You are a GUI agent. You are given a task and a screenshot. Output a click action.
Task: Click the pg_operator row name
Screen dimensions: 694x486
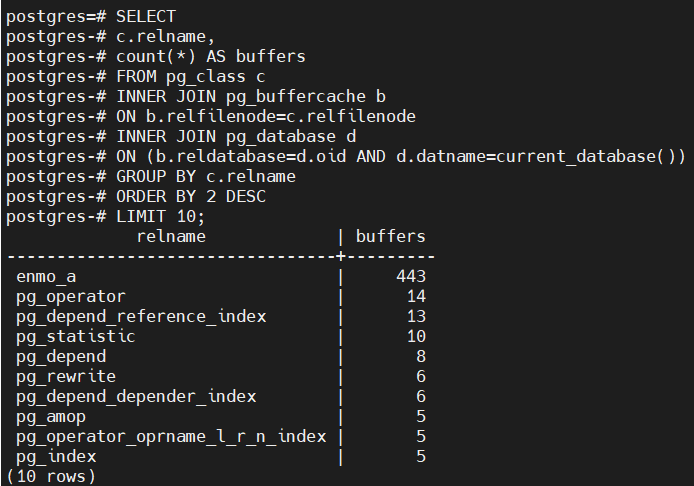click(x=71, y=296)
